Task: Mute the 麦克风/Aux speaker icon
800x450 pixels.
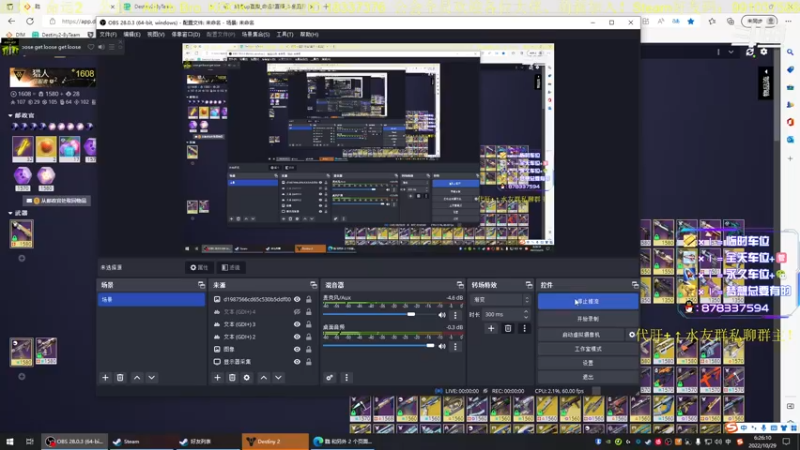Action: (x=442, y=315)
